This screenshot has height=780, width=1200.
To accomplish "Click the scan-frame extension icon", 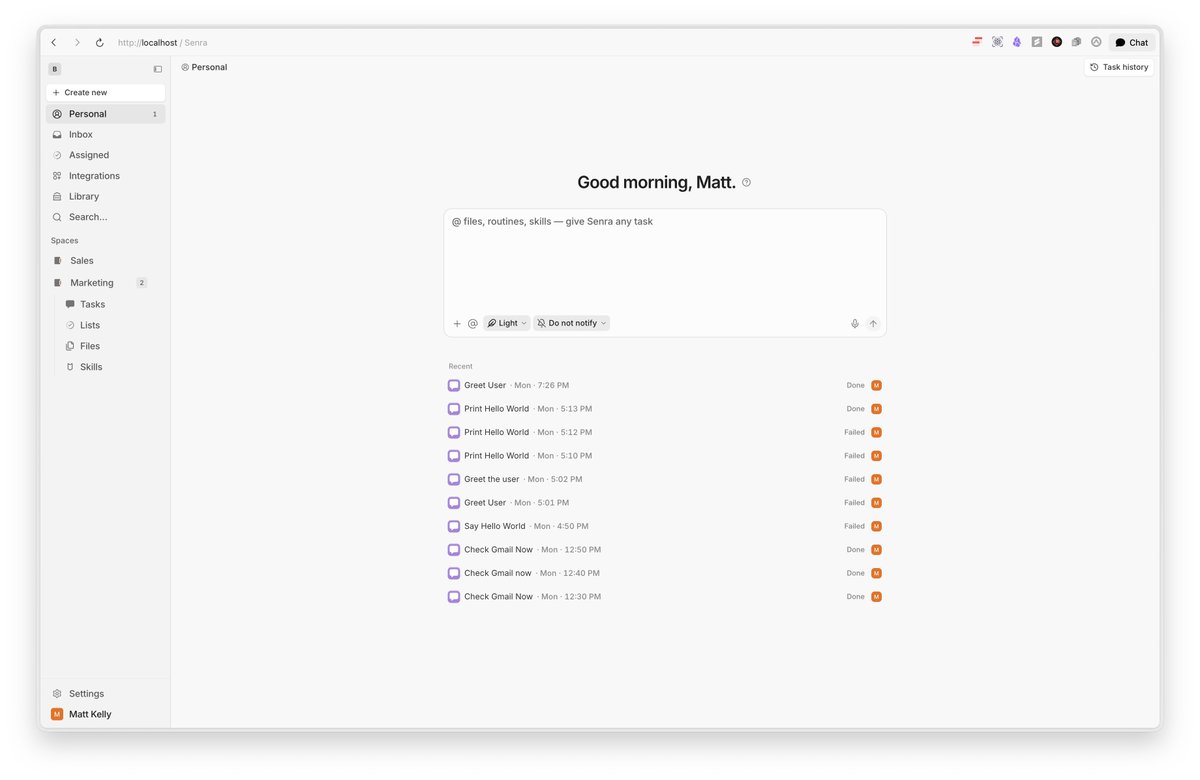I will click(x=997, y=42).
